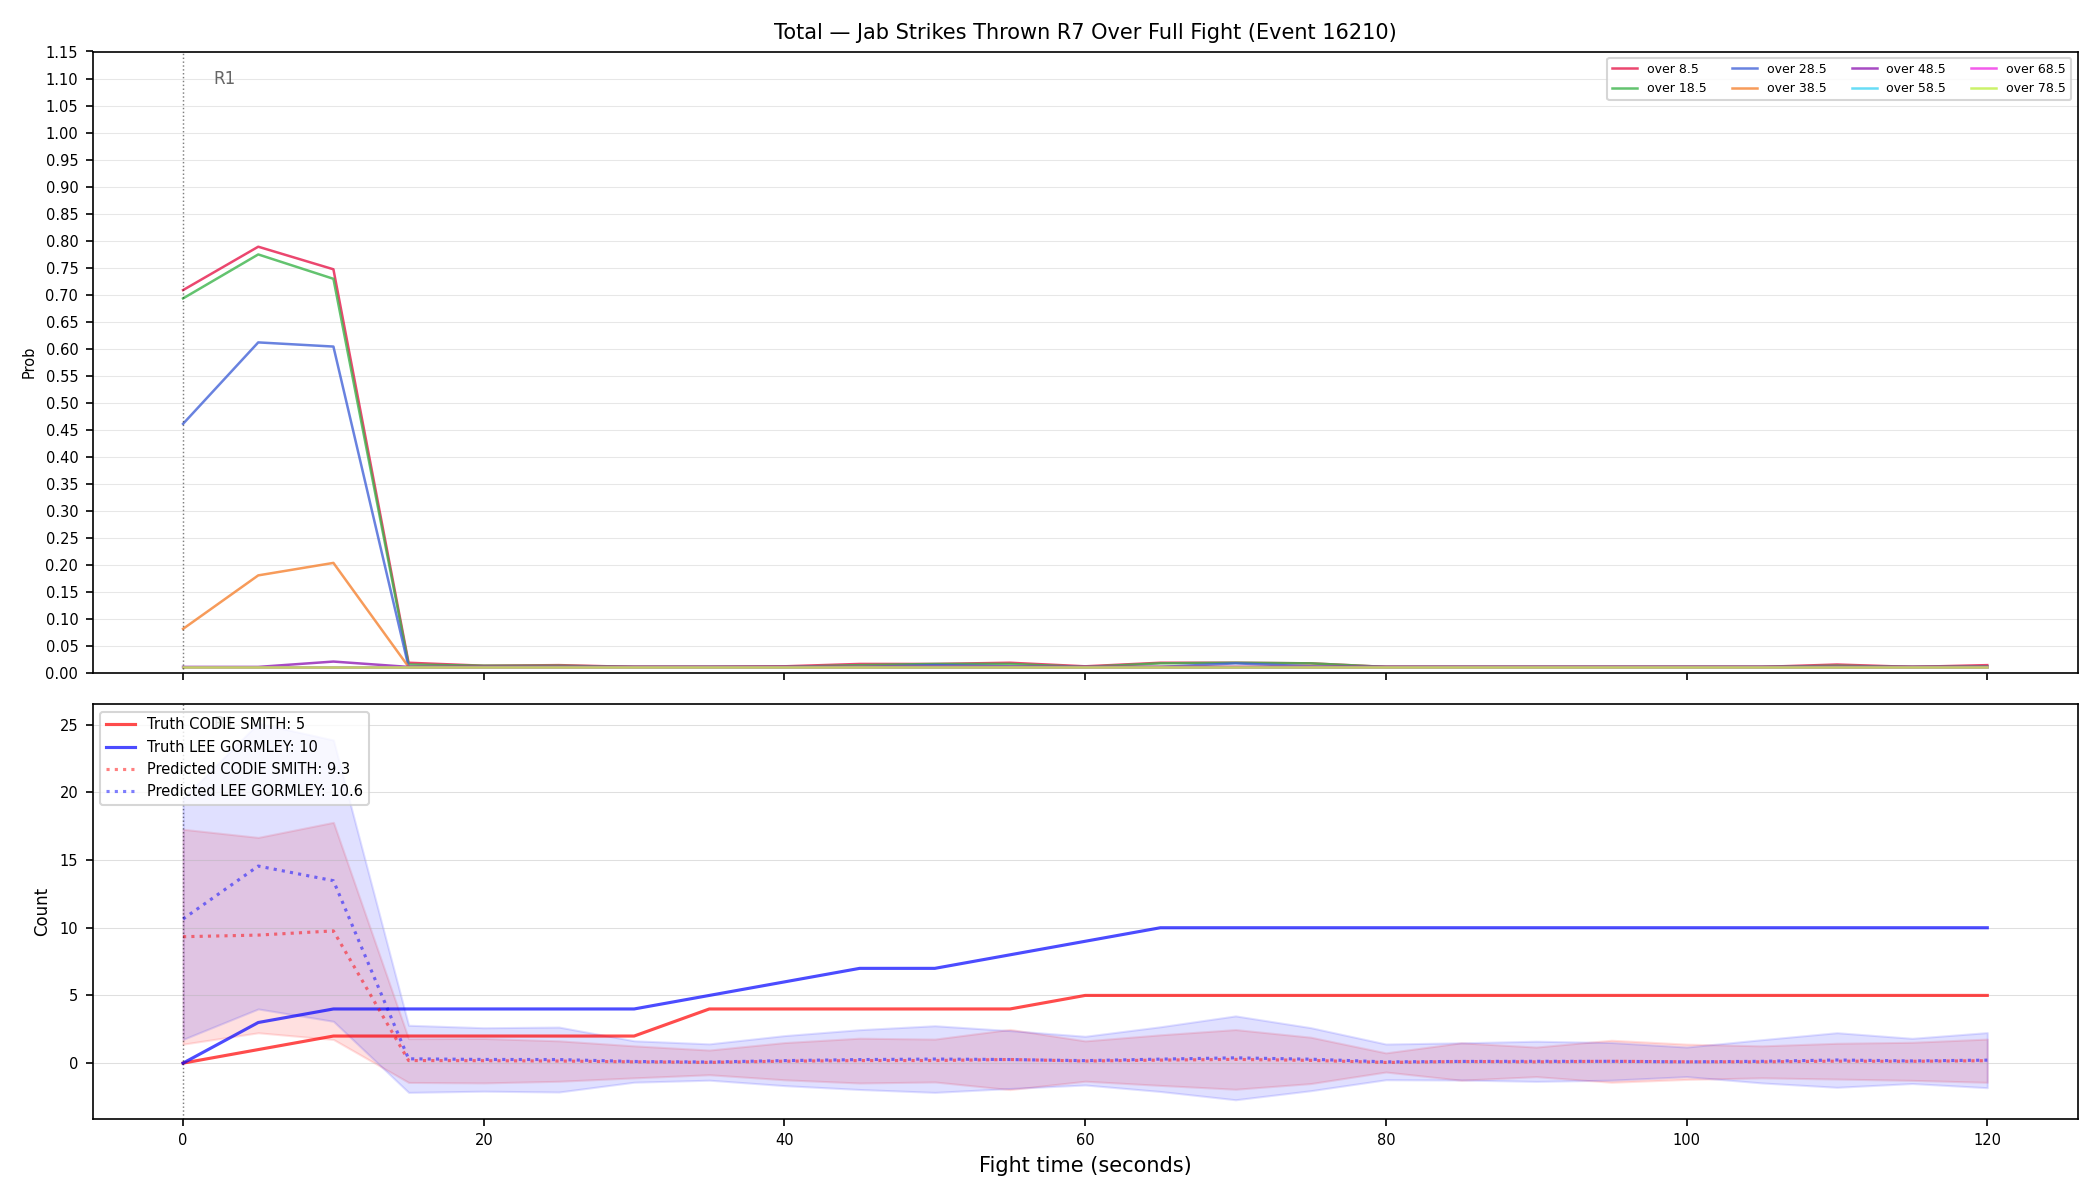
Task: Click the 120 tick on the time axis
Action: (x=1987, y=1139)
